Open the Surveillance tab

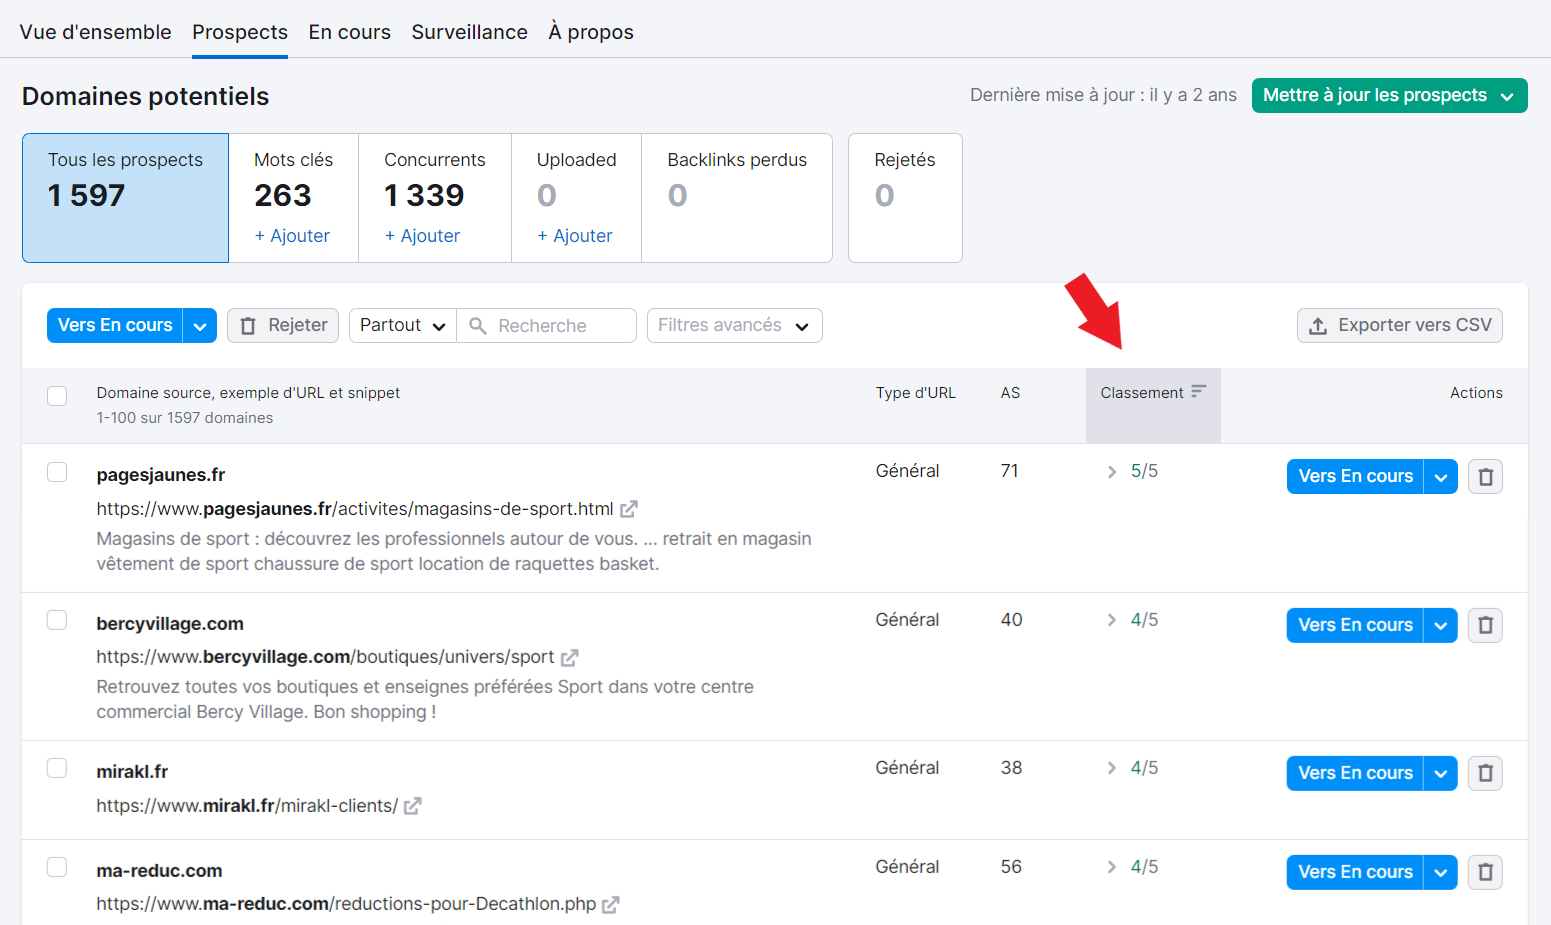coord(469,31)
